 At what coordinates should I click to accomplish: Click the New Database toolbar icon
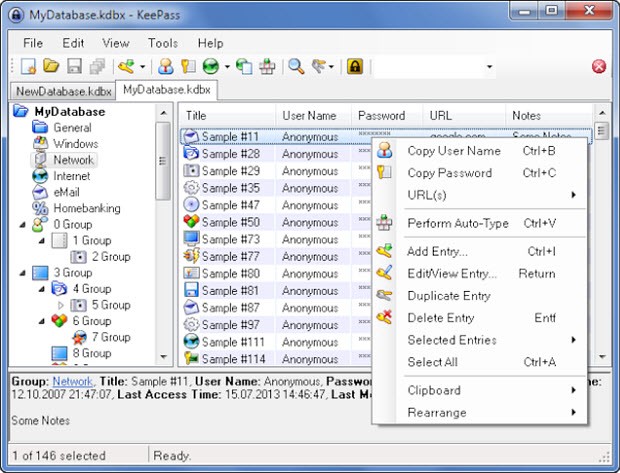[x=28, y=66]
